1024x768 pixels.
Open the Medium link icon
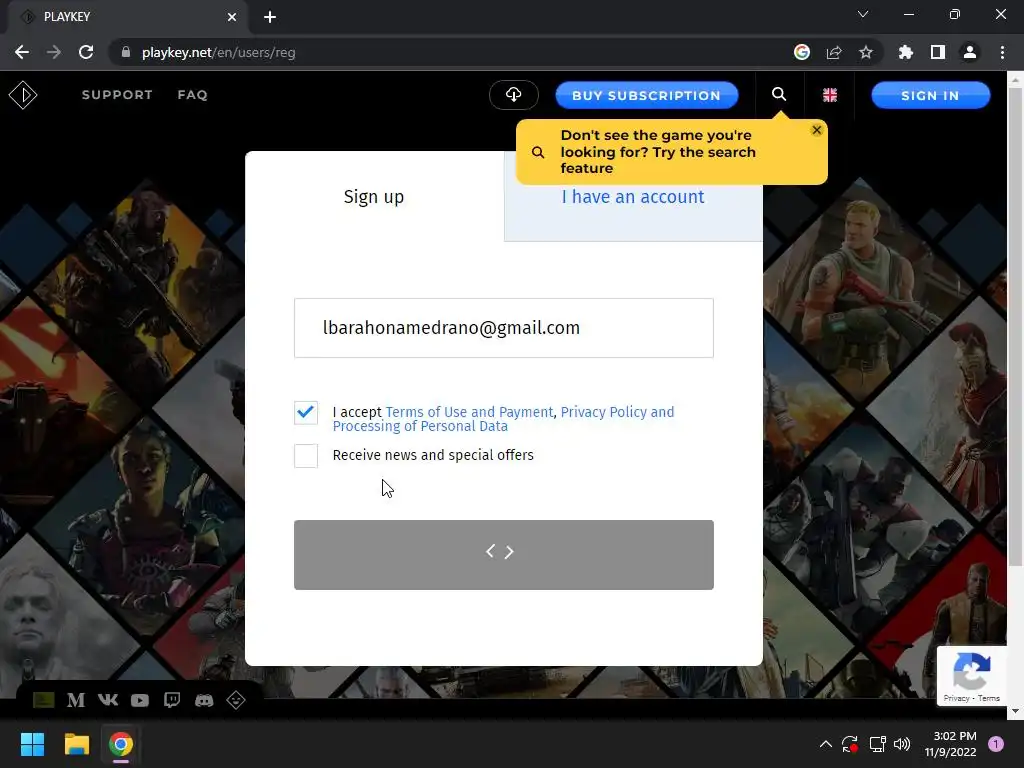76,700
